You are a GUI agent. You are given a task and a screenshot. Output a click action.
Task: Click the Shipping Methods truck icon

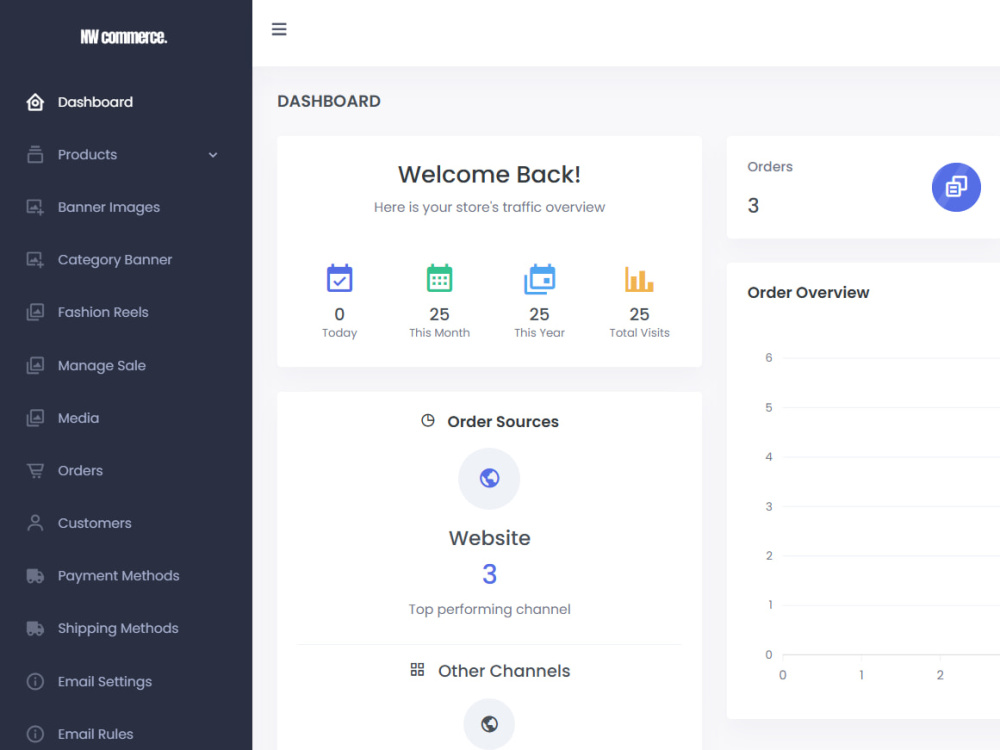[35, 628]
